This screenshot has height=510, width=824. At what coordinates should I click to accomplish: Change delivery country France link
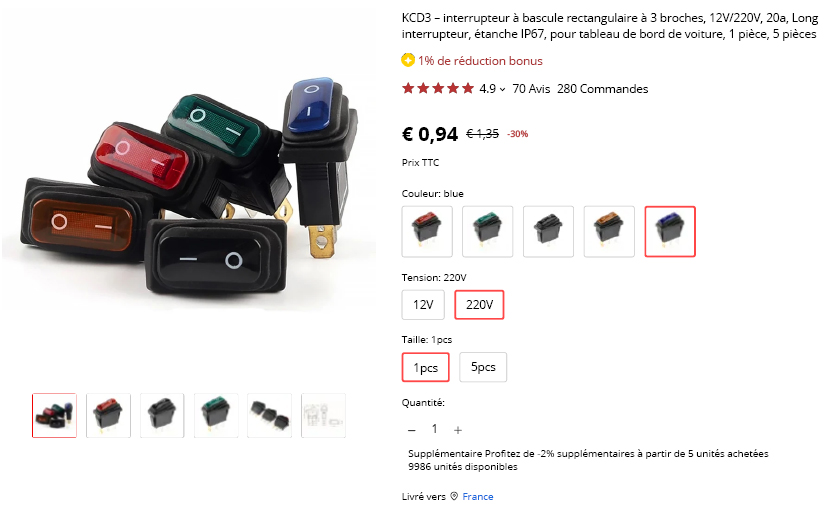click(x=478, y=496)
